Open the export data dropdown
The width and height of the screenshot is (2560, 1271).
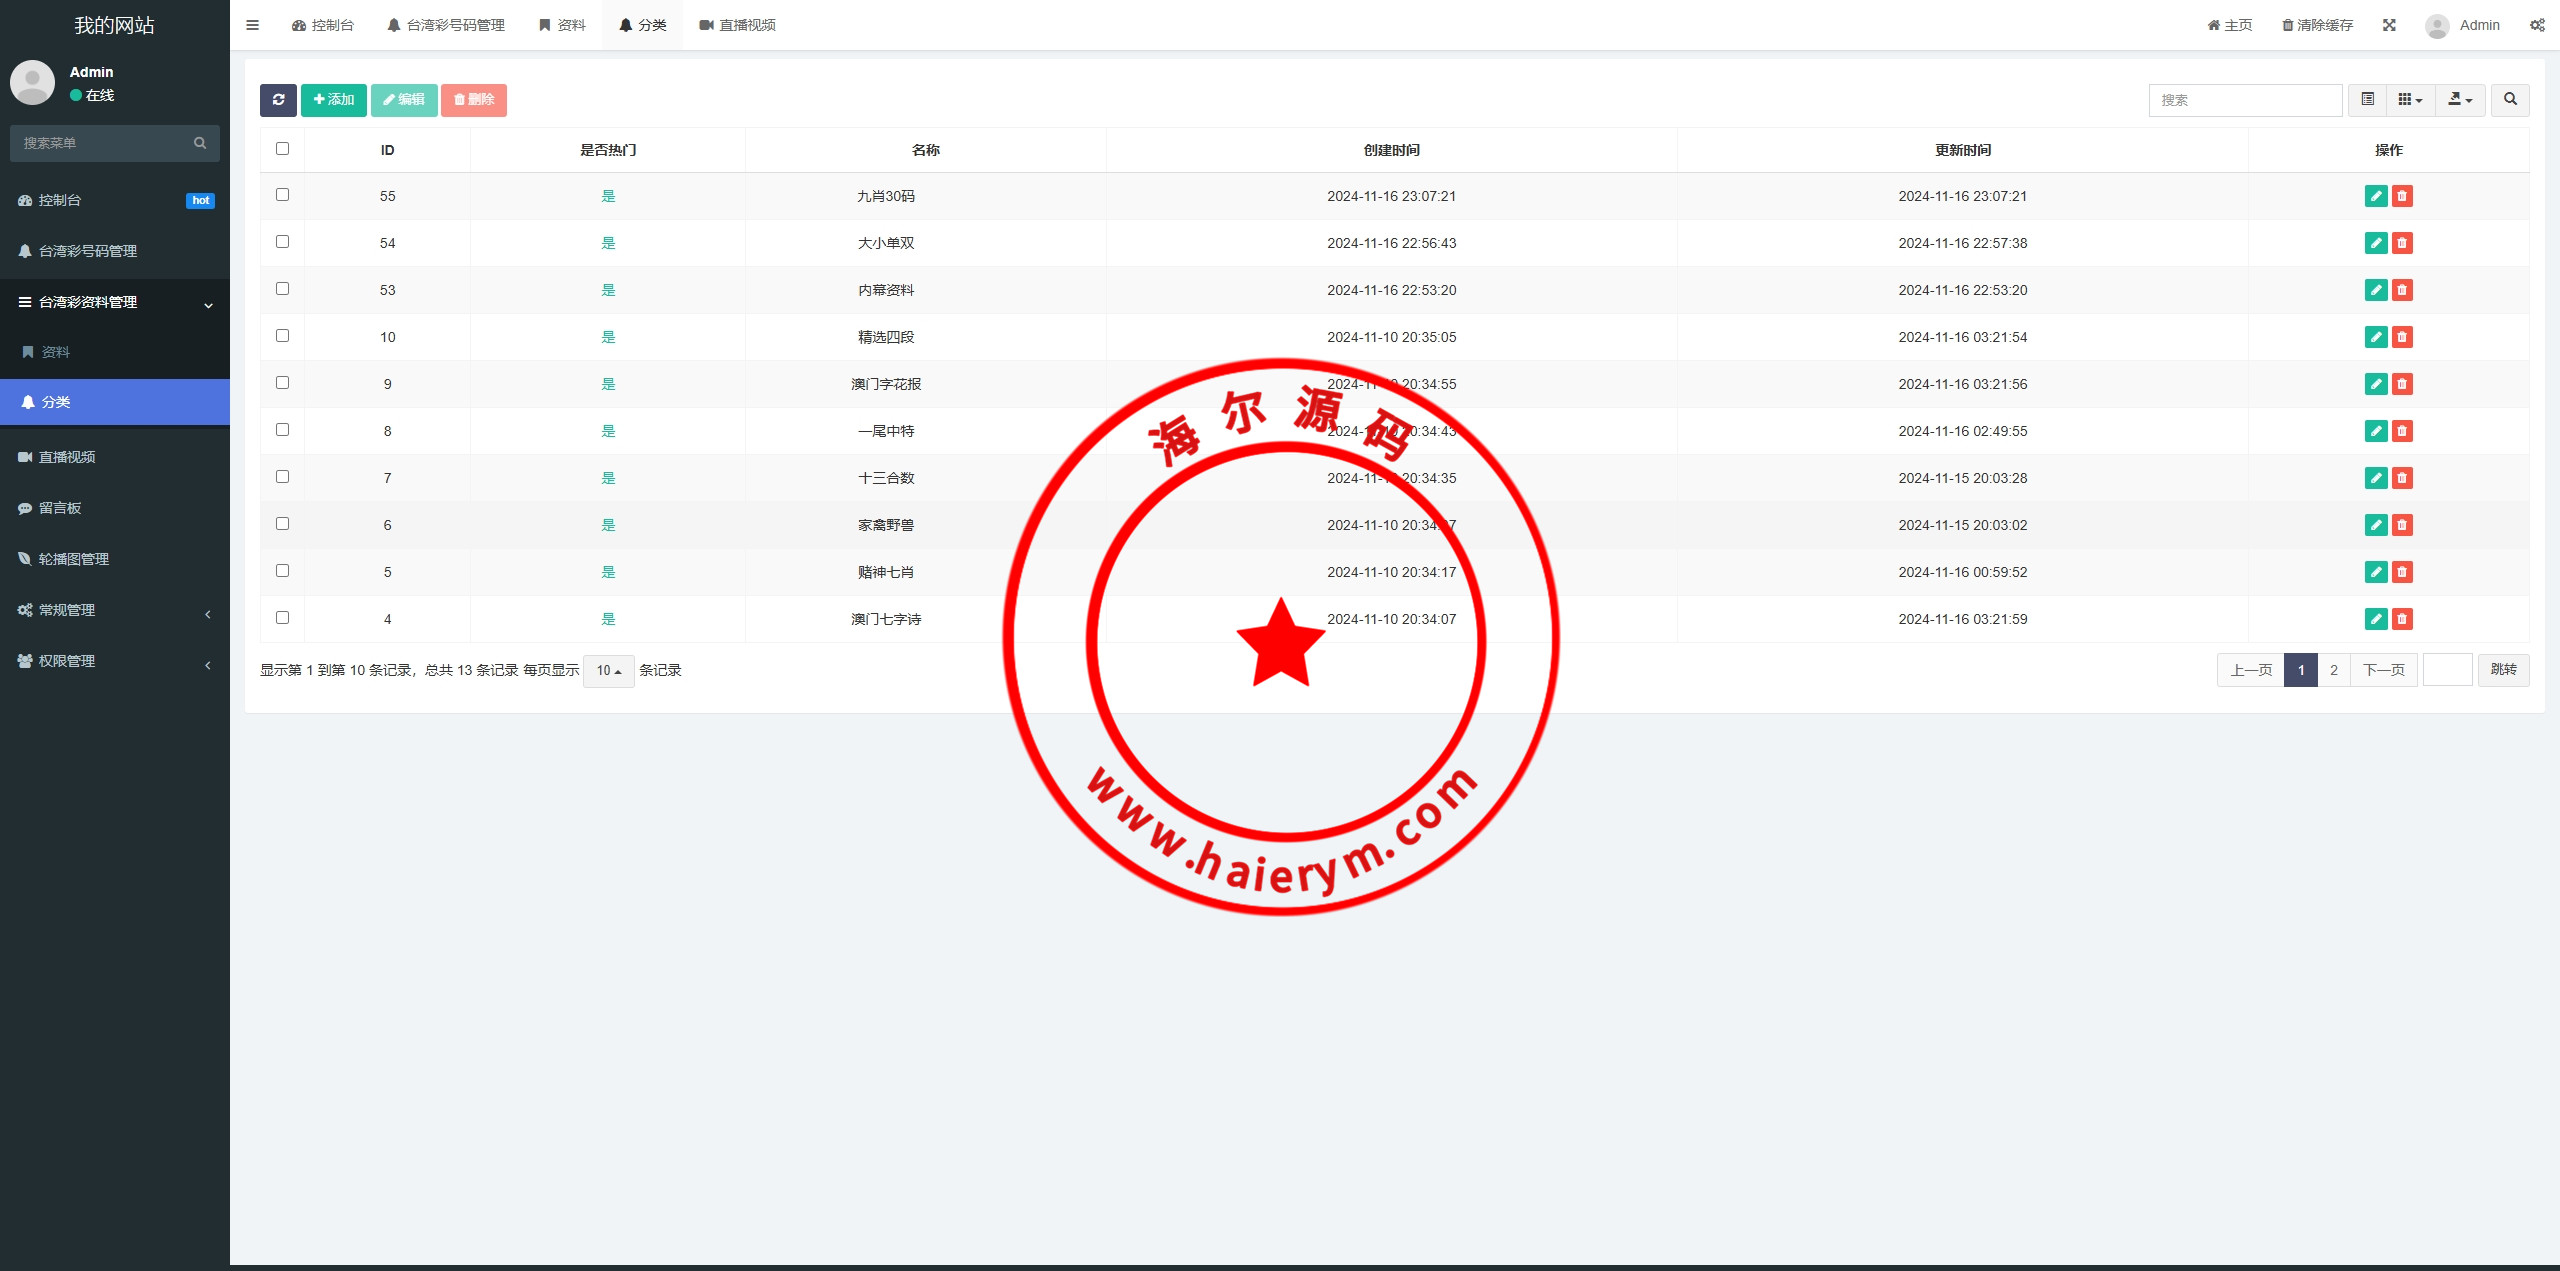2460,100
